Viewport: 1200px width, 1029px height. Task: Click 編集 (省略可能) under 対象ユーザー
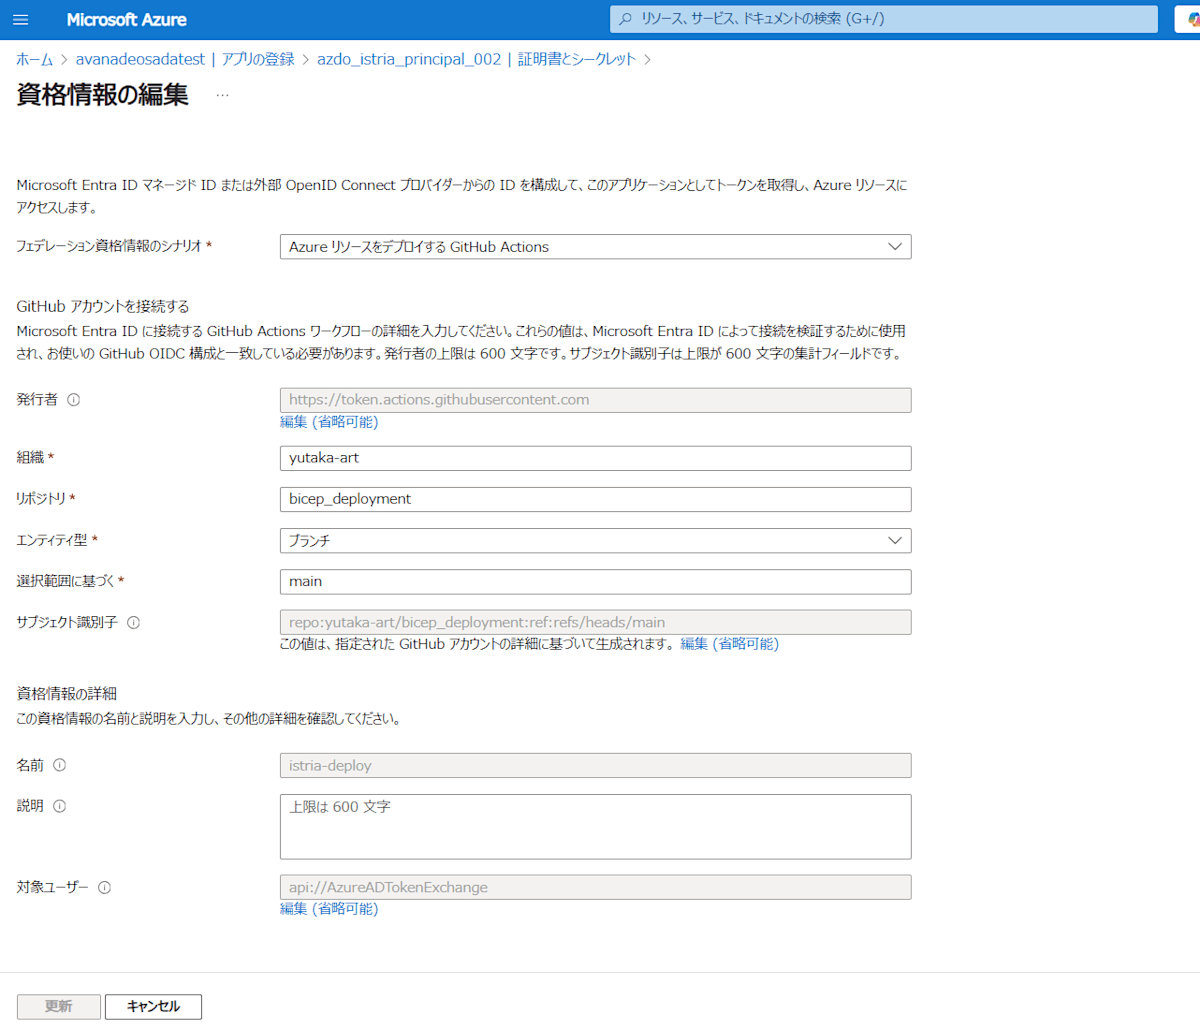(x=329, y=909)
